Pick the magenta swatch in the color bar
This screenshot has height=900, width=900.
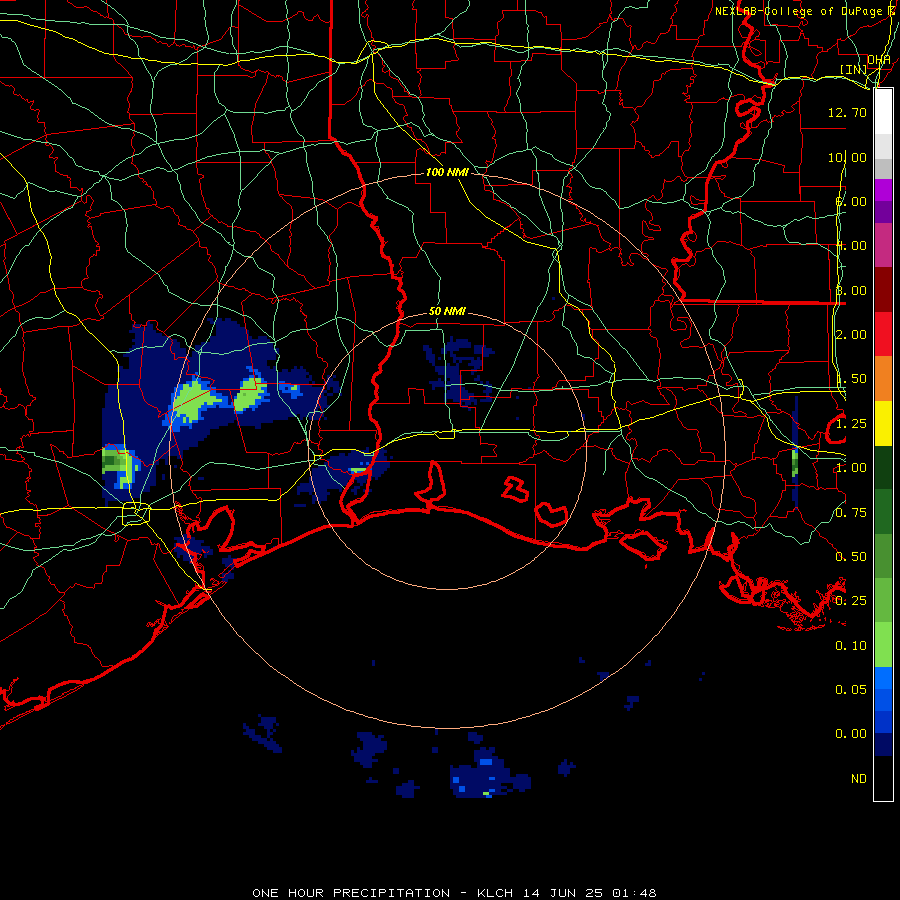[x=883, y=190]
